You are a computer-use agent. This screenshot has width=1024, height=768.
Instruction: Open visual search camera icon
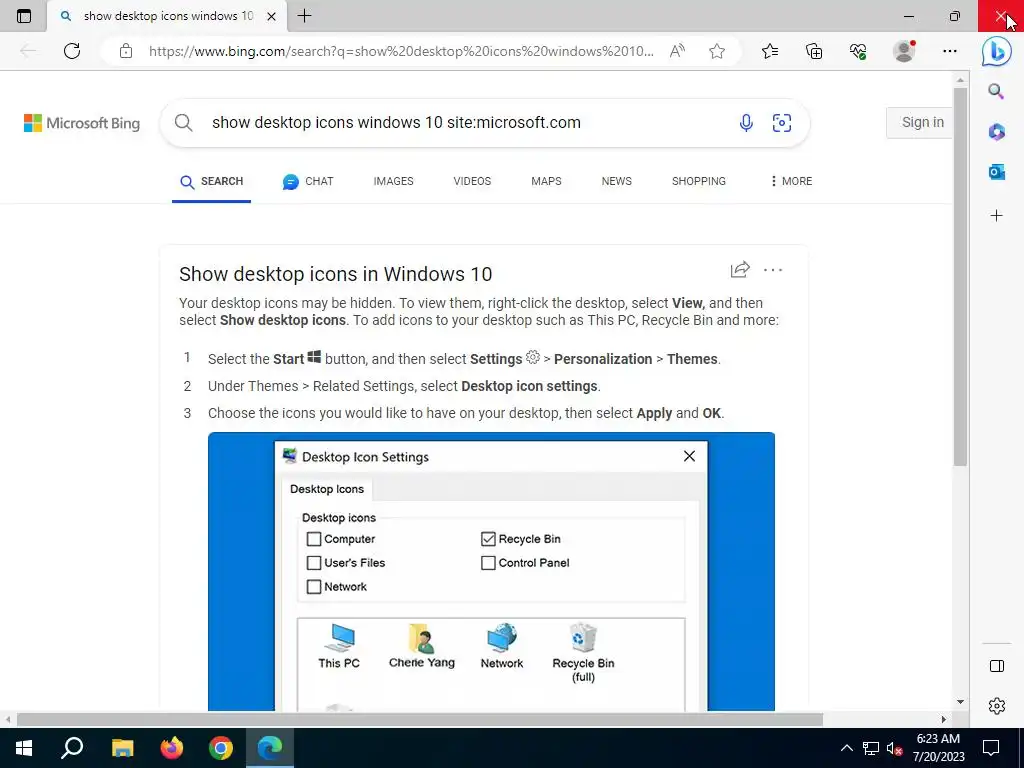[x=782, y=123]
